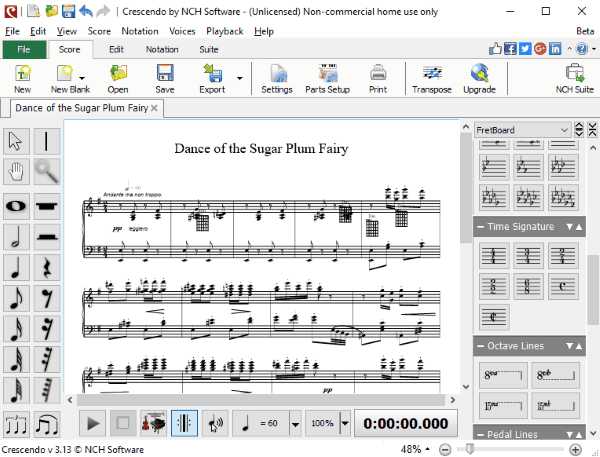600x457 pixels.
Task: Choose the whole note tool
Action: 16,206
